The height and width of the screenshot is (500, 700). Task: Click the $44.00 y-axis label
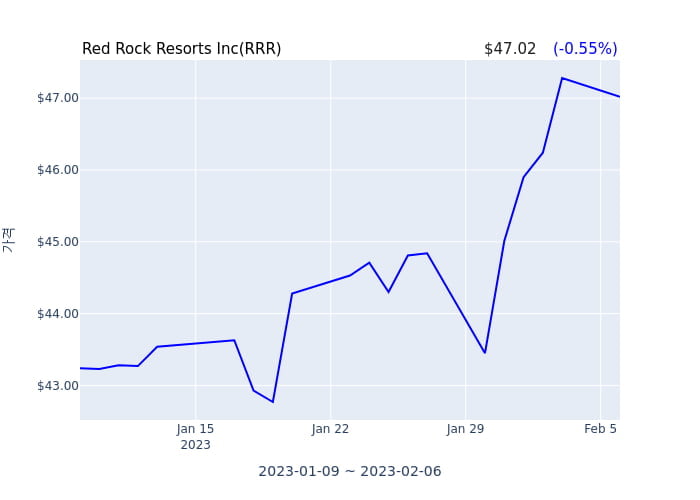click(58, 313)
